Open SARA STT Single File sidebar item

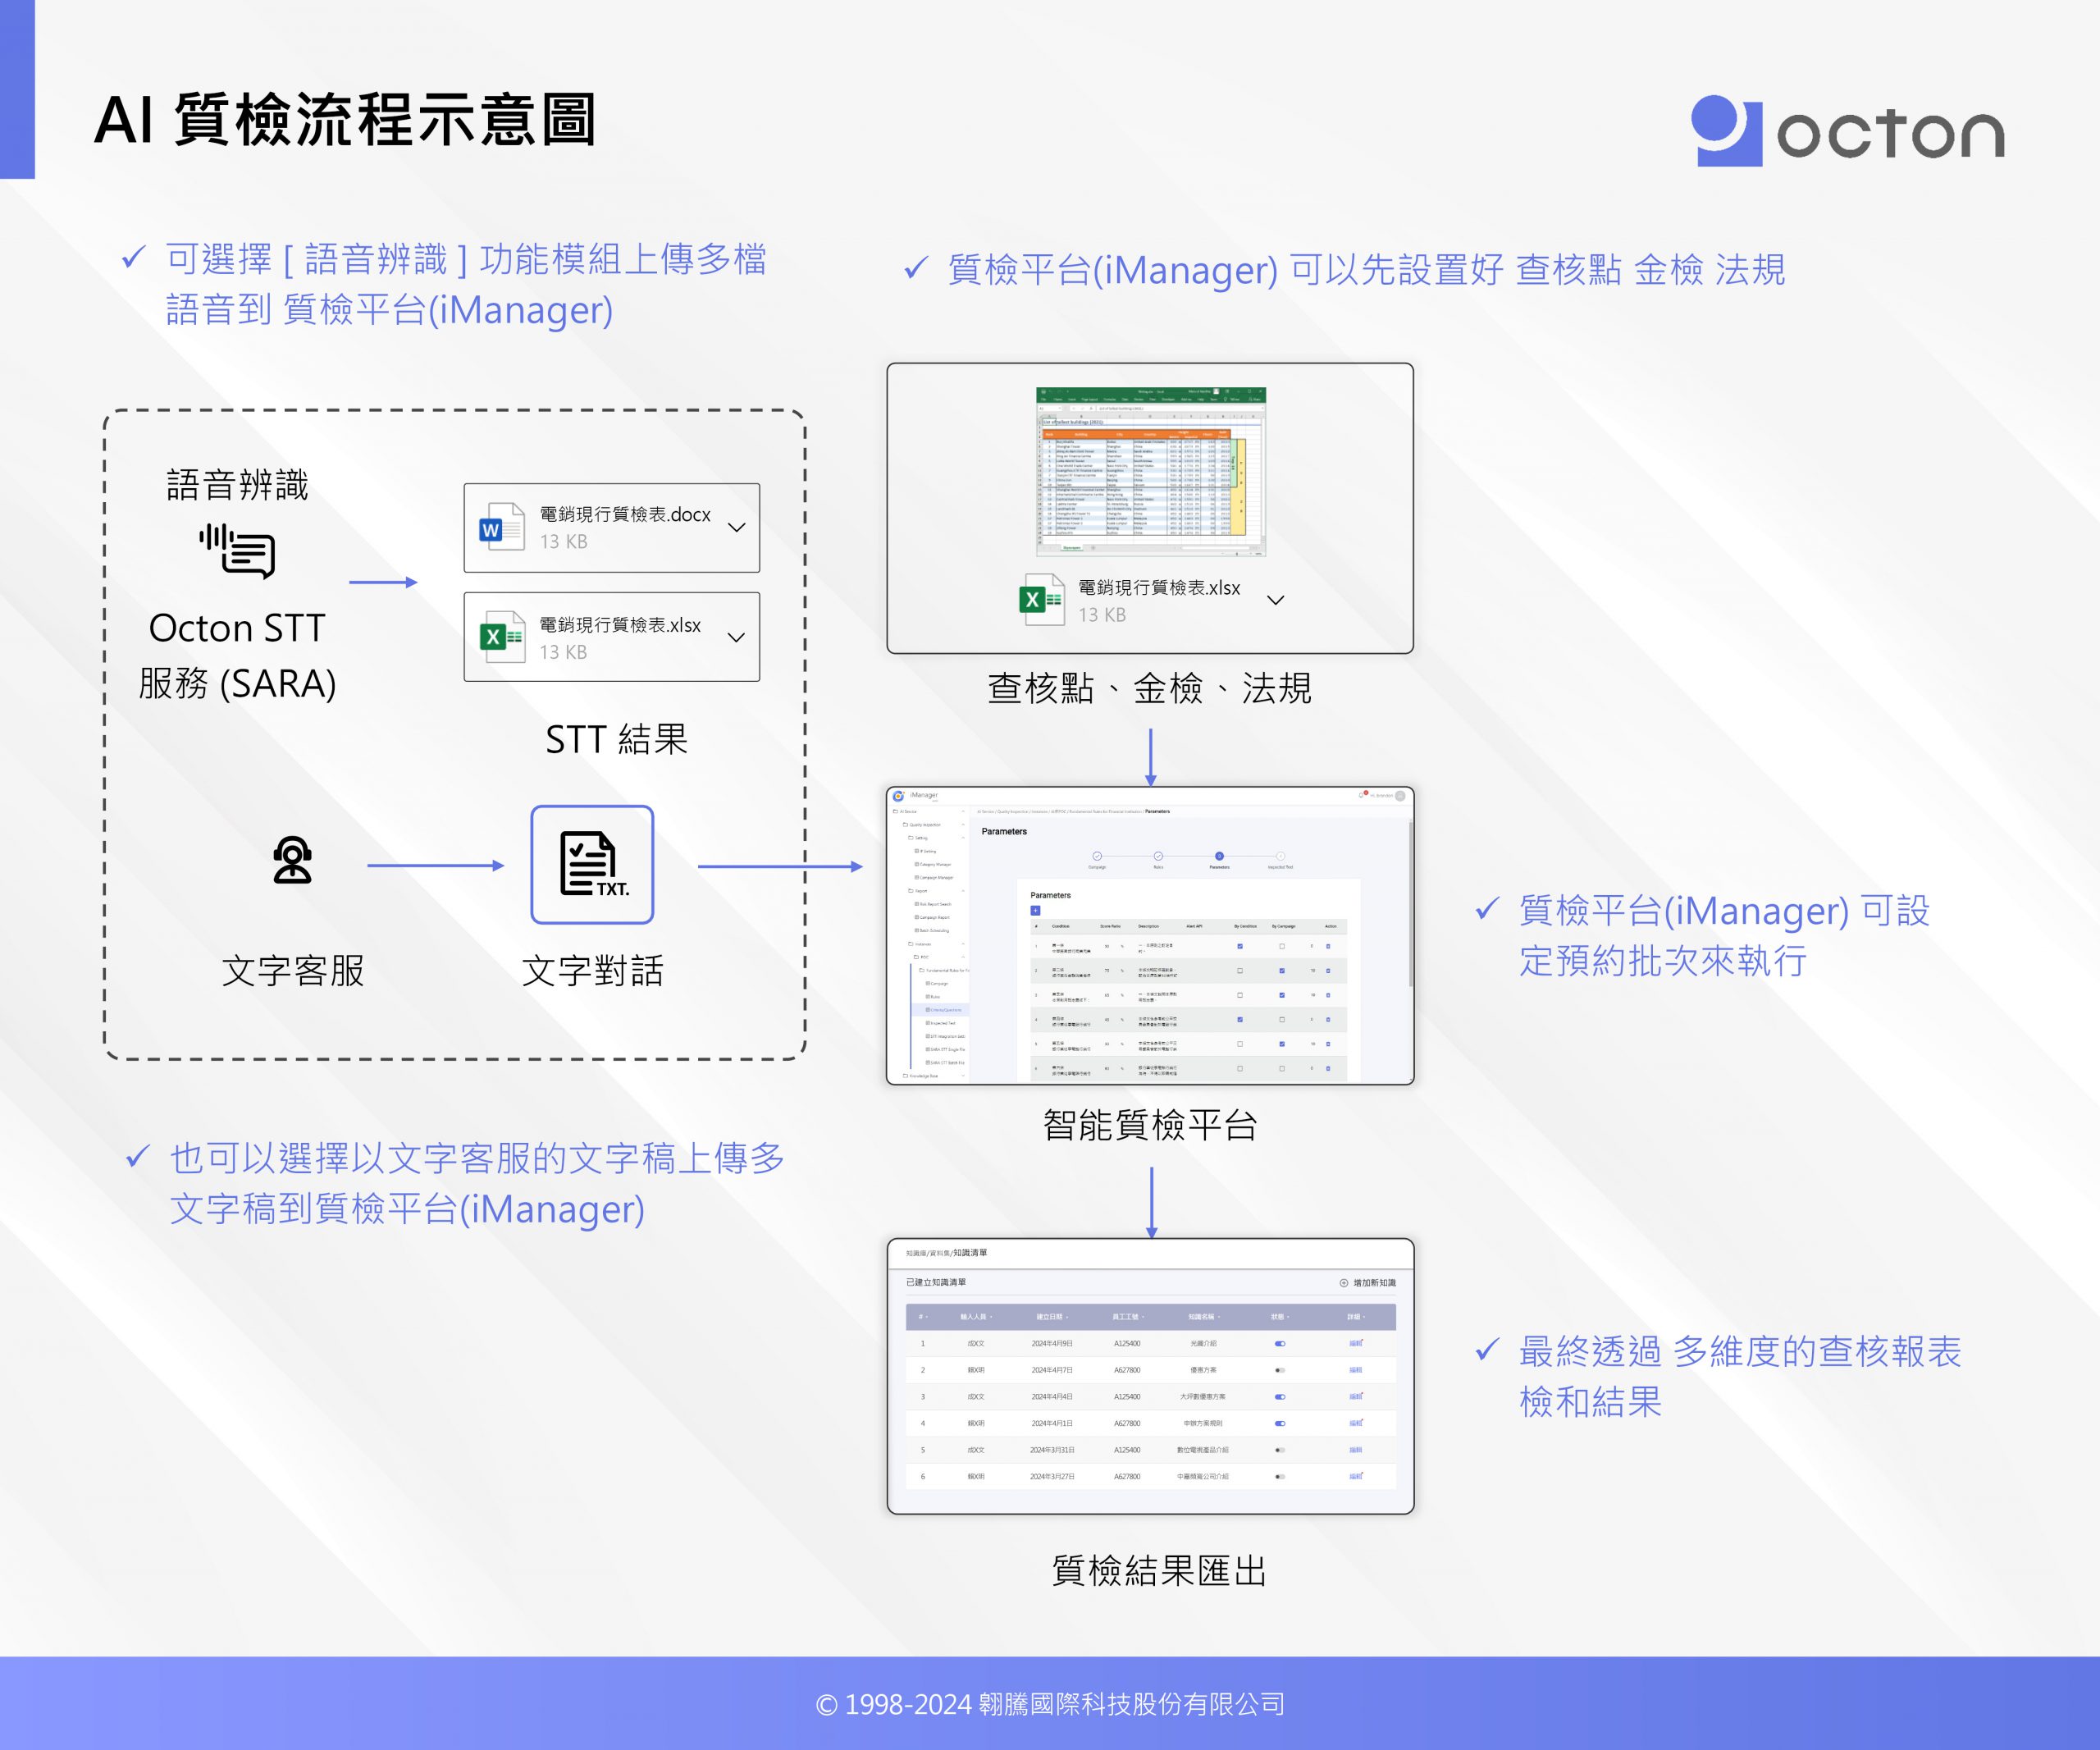945,1050
